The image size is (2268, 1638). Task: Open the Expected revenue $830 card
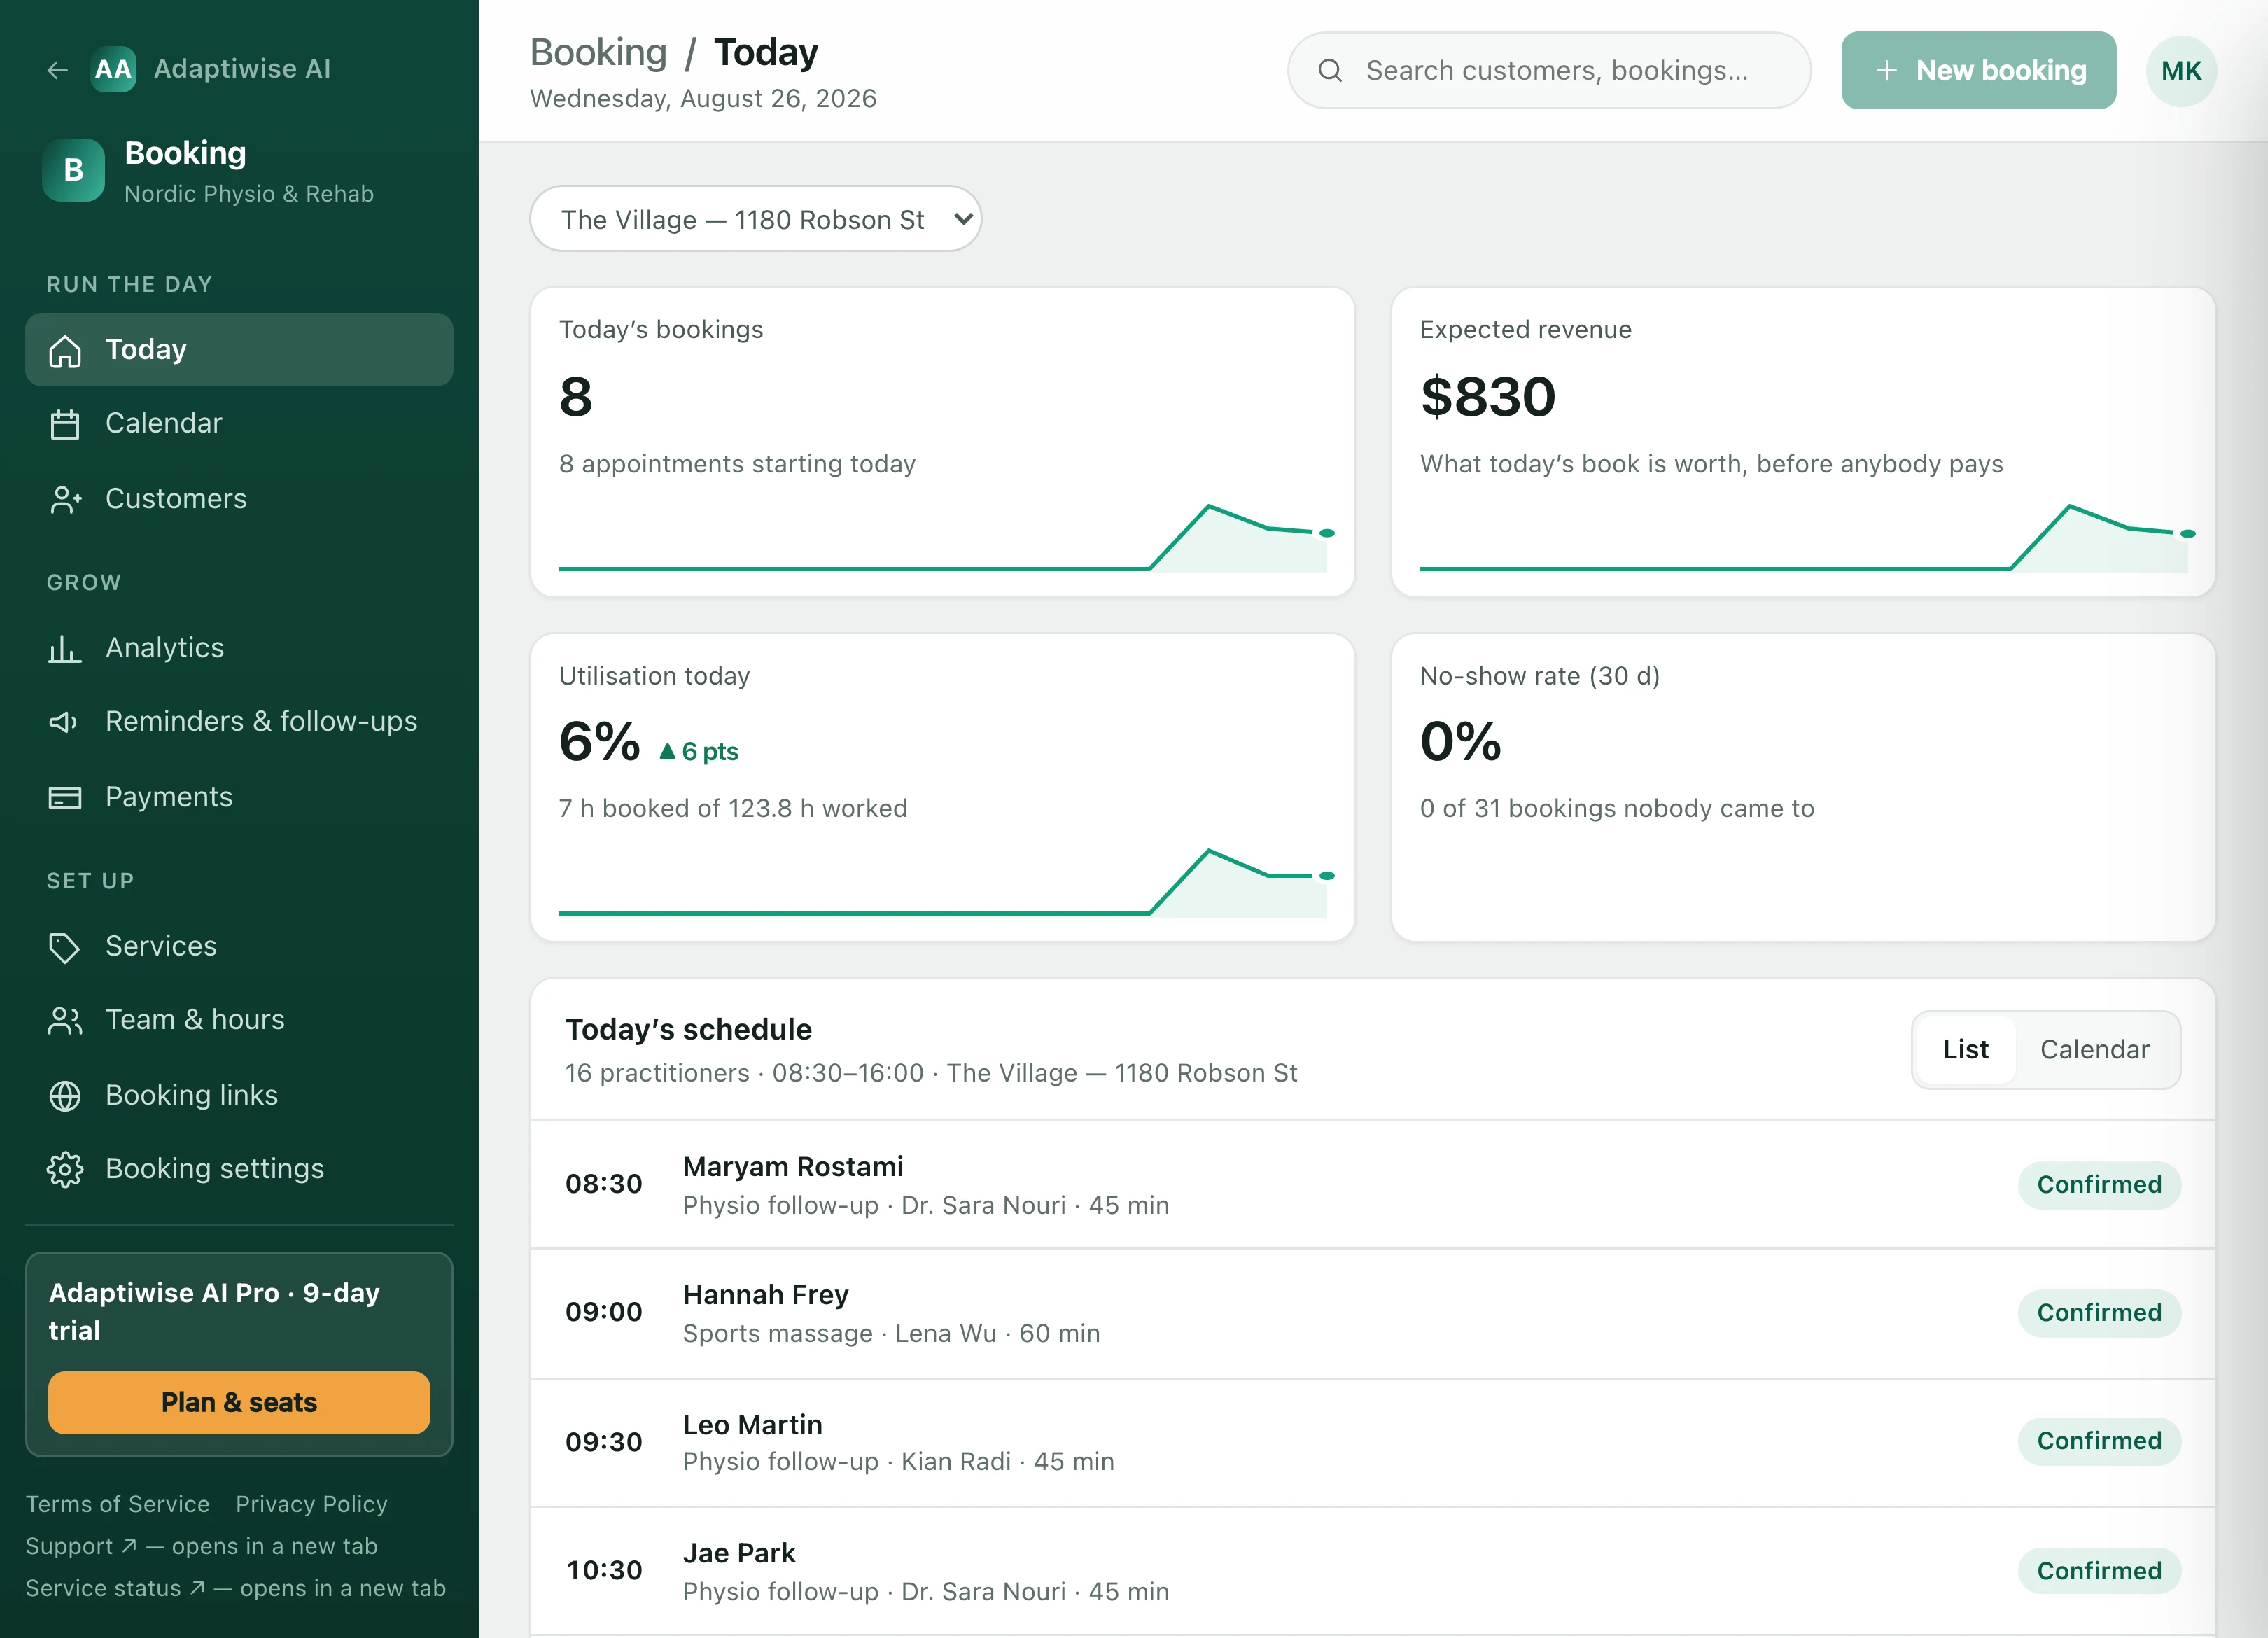1803,442
